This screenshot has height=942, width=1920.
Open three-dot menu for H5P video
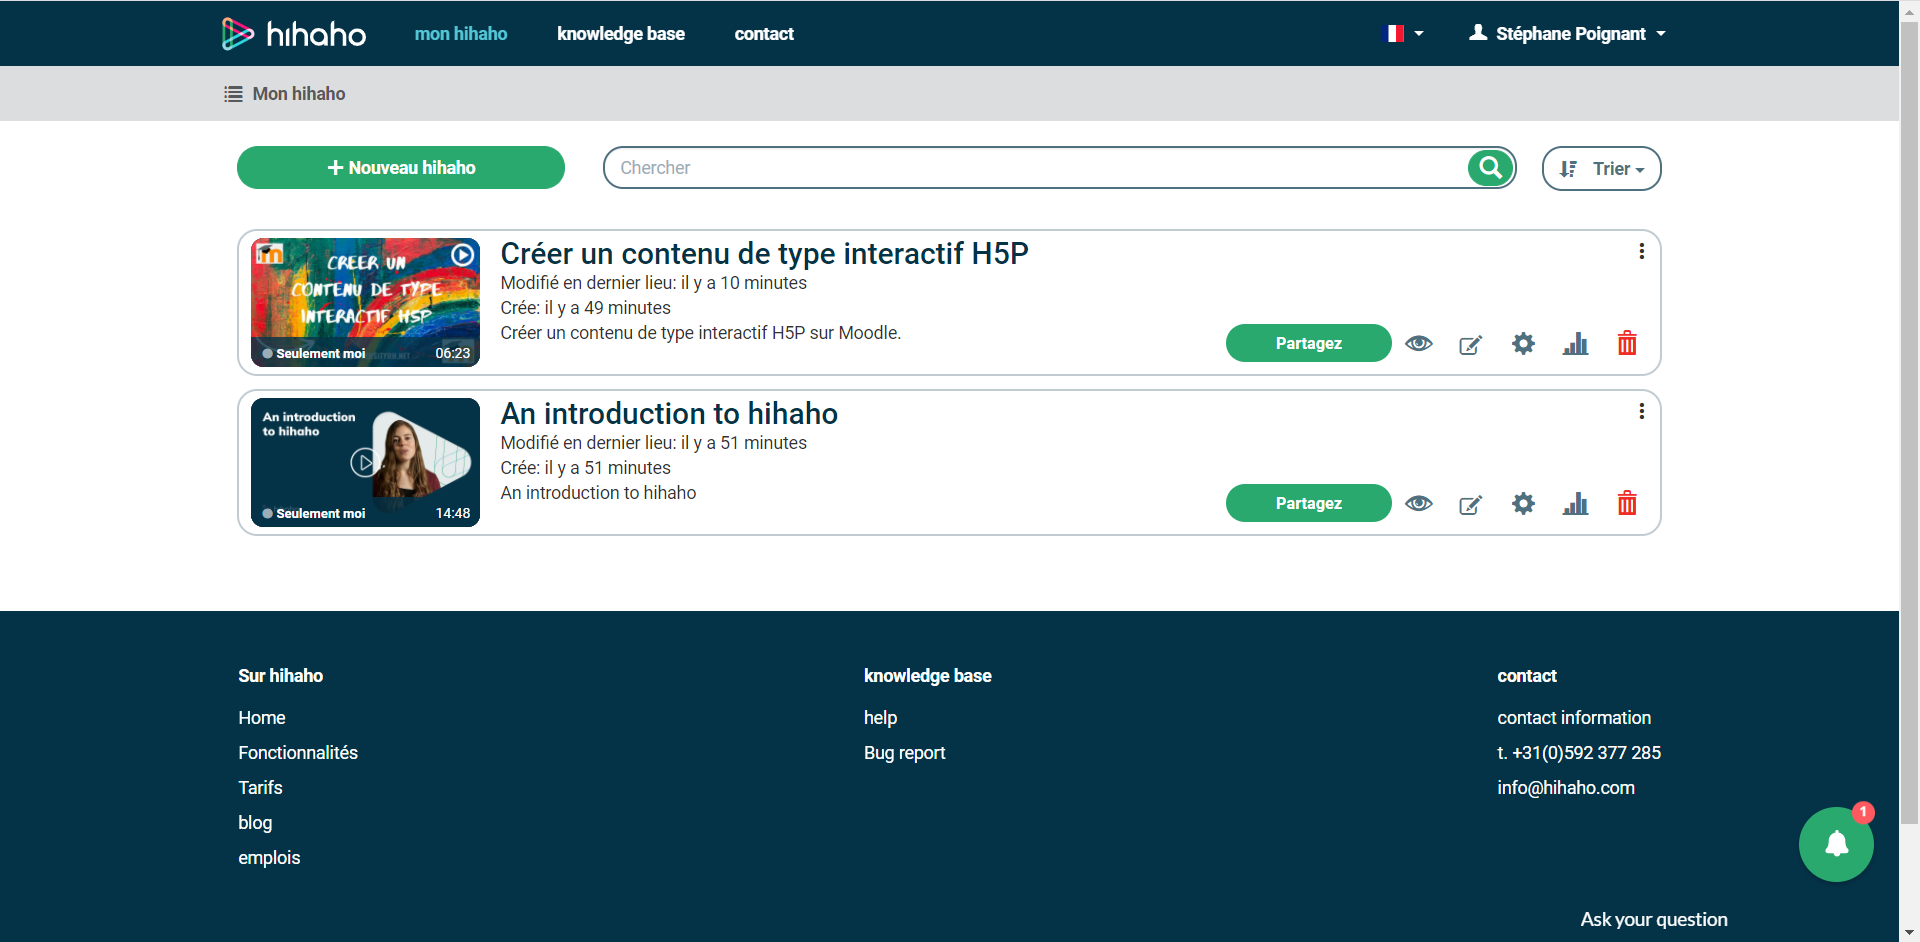tap(1641, 252)
